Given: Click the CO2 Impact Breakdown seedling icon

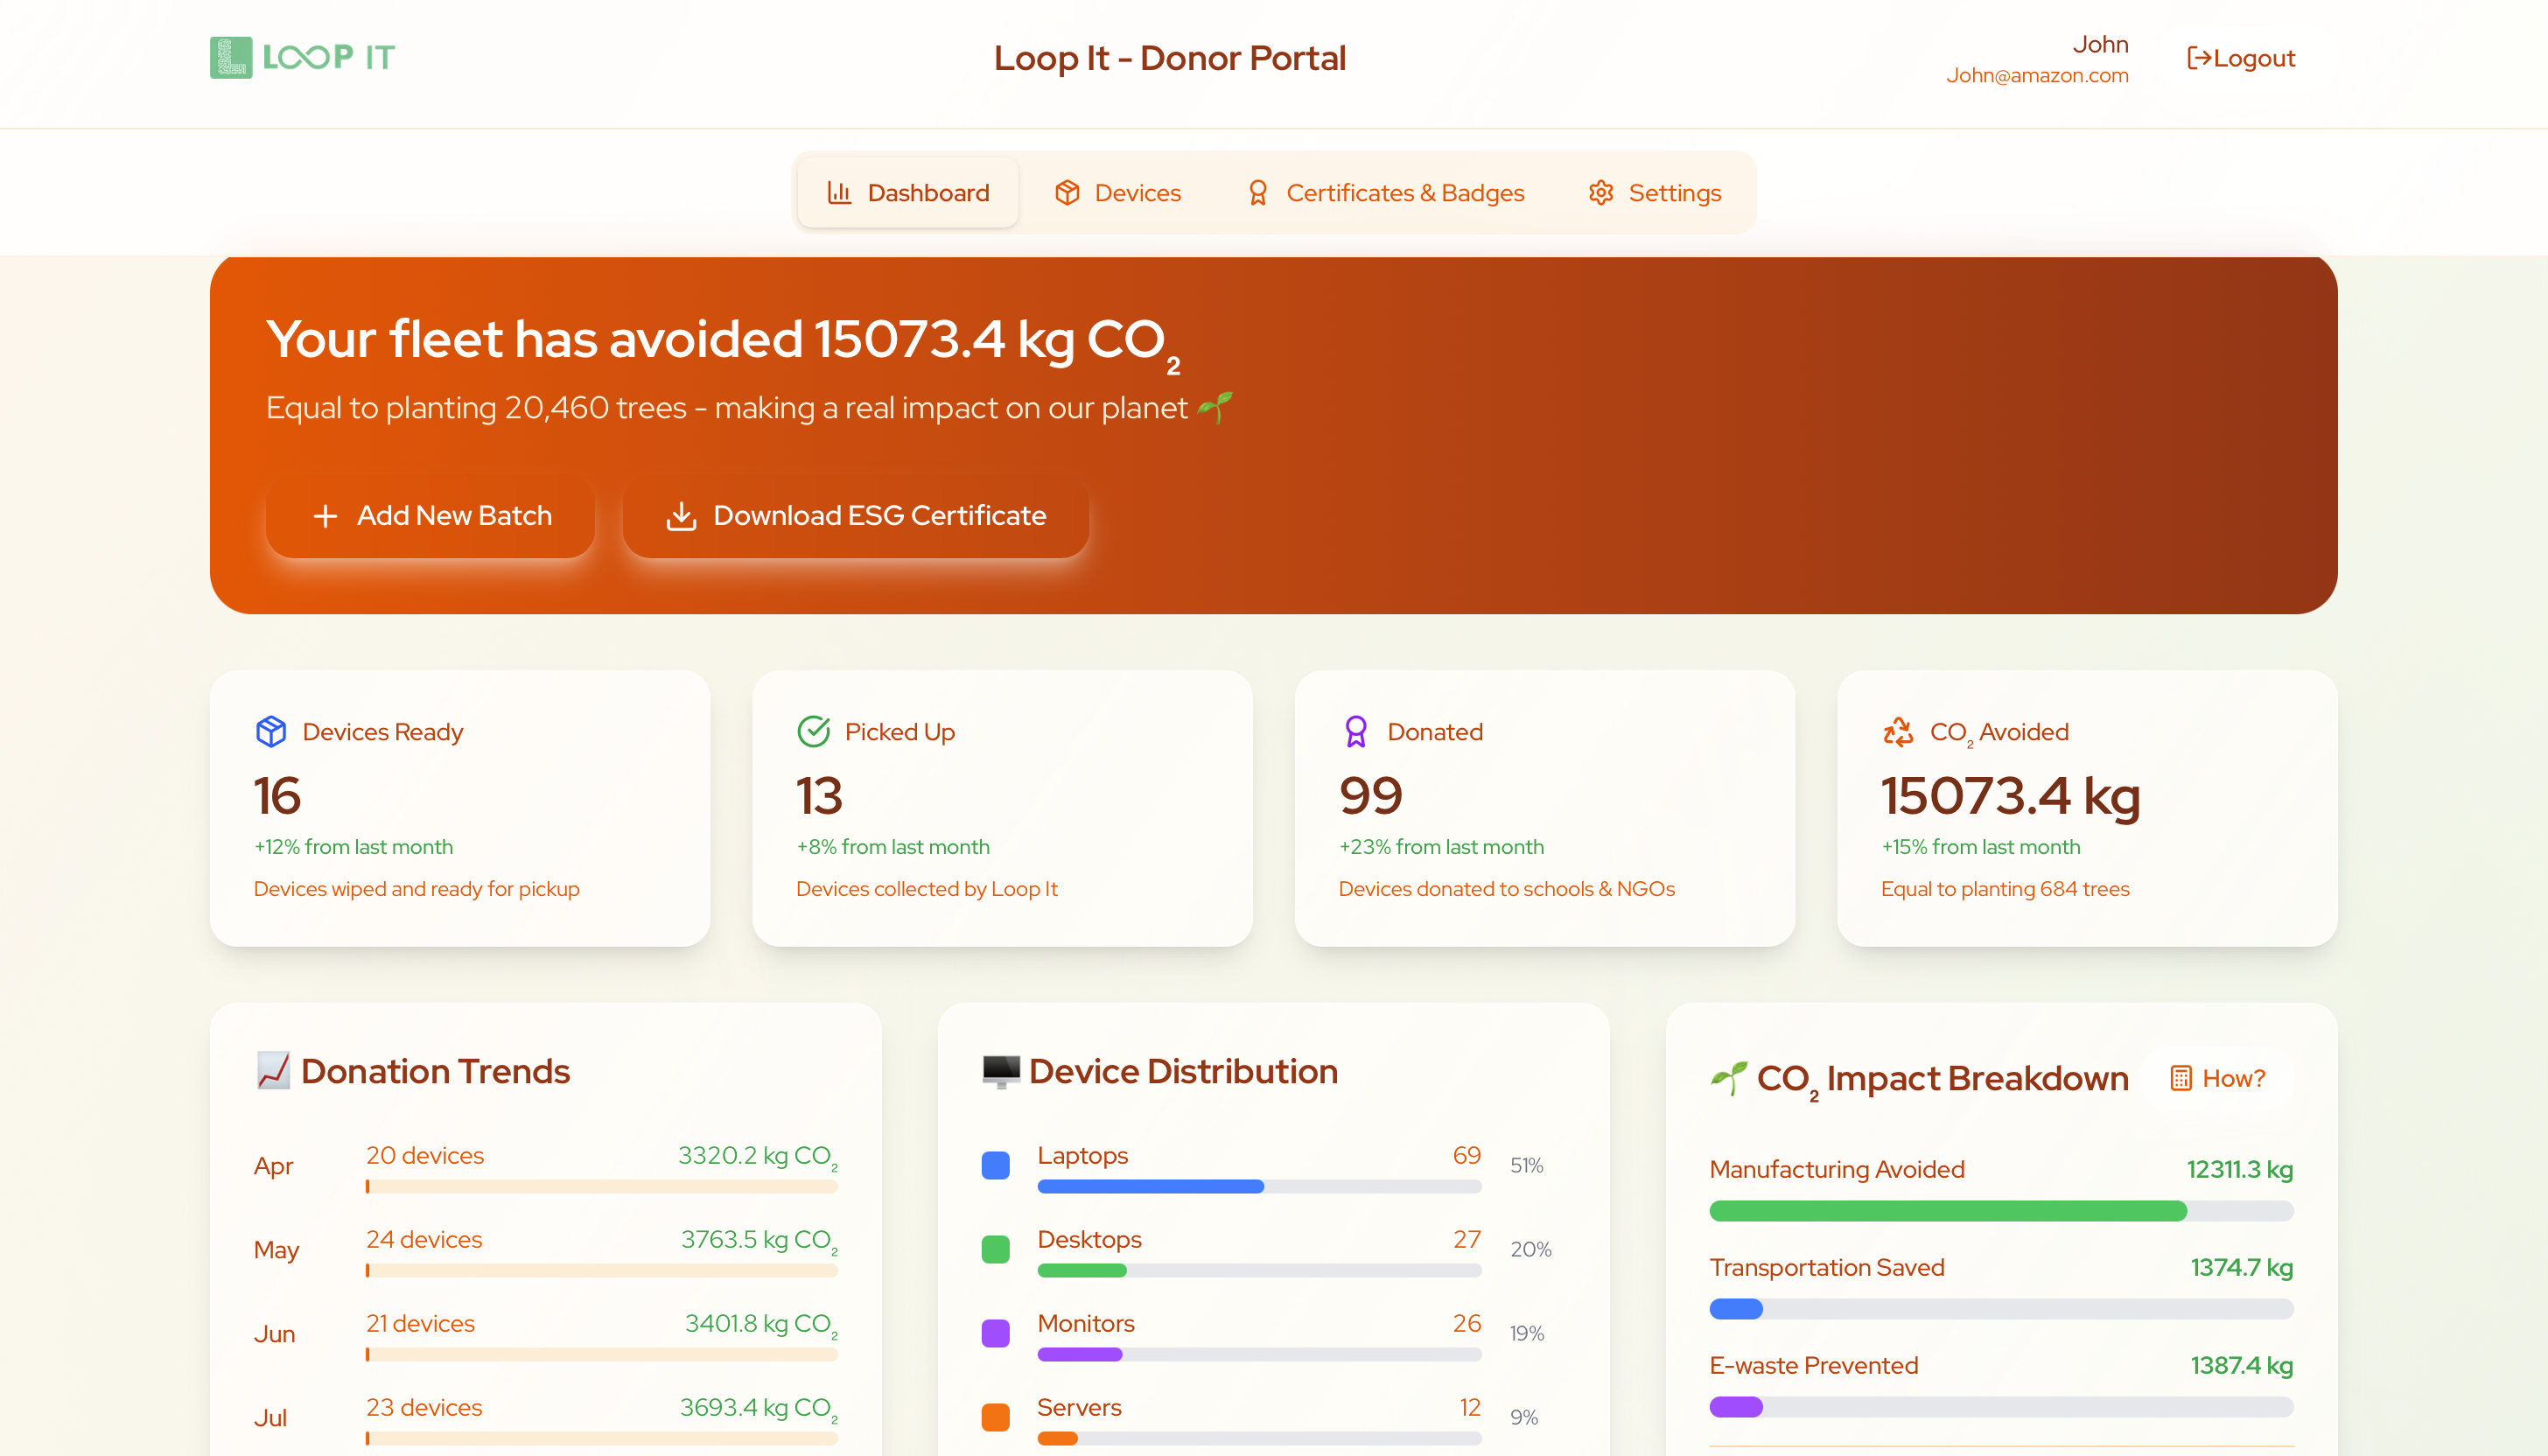Looking at the screenshot, I should [1729, 1078].
